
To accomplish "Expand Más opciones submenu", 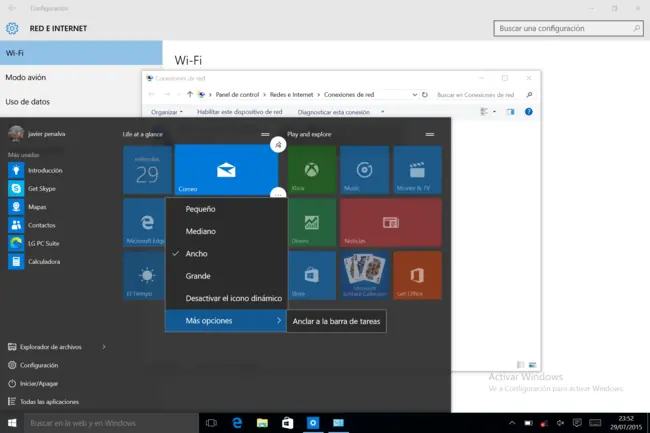I will (226, 321).
